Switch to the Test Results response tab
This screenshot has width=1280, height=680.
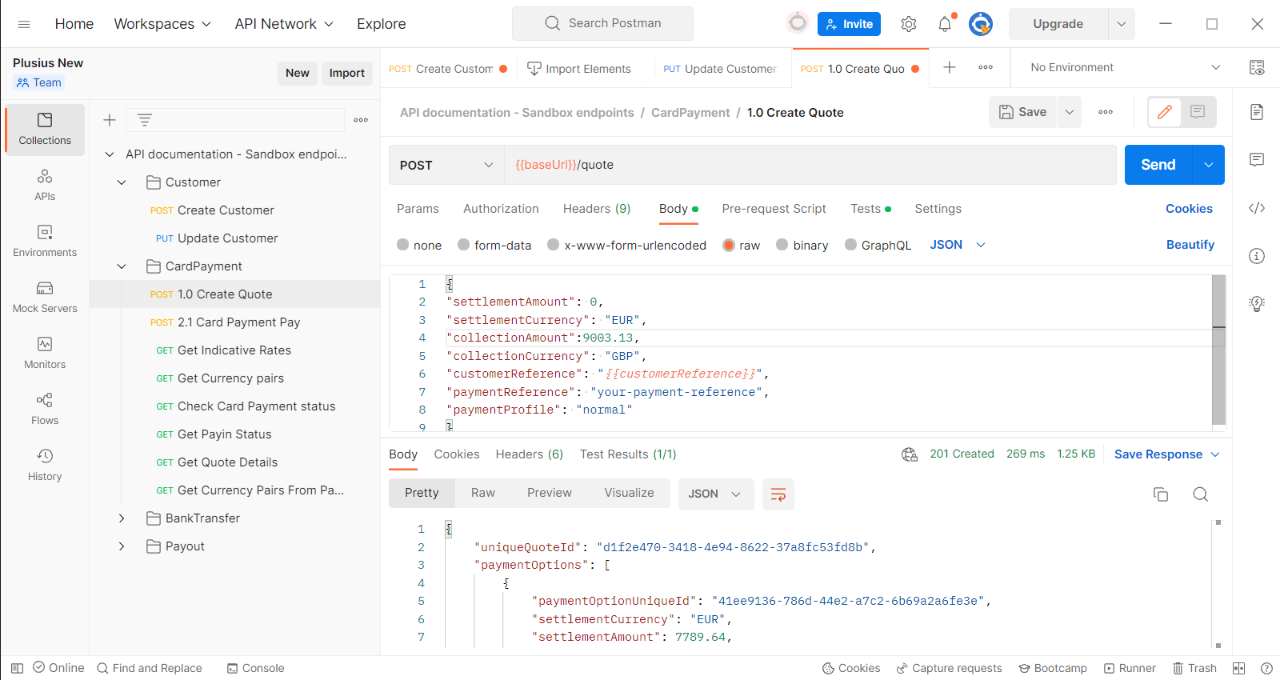pos(628,454)
